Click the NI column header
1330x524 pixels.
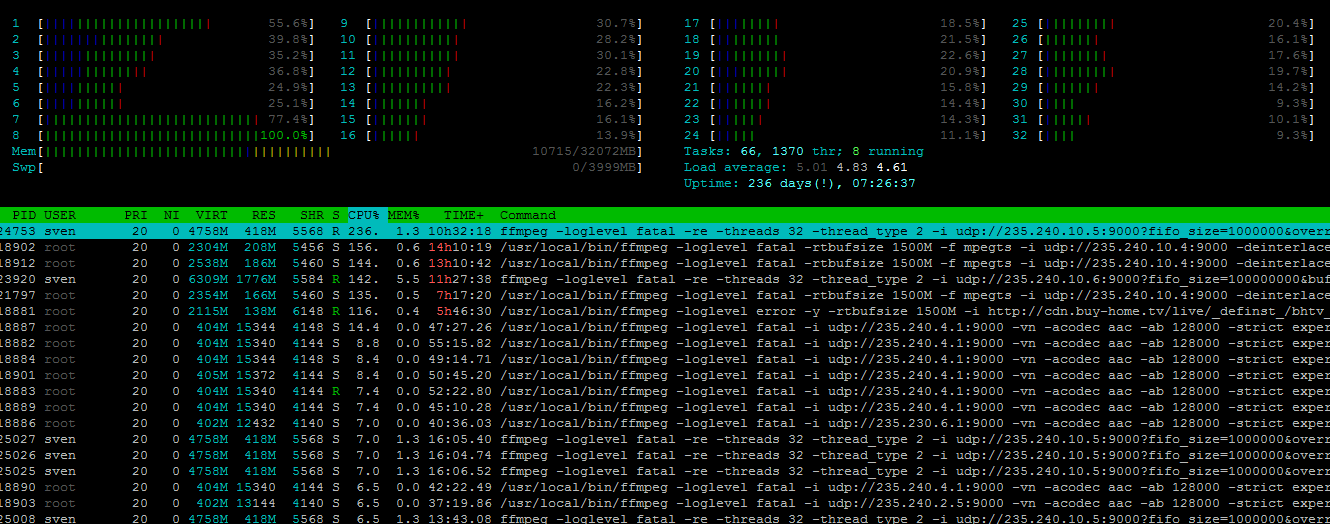(x=172, y=215)
